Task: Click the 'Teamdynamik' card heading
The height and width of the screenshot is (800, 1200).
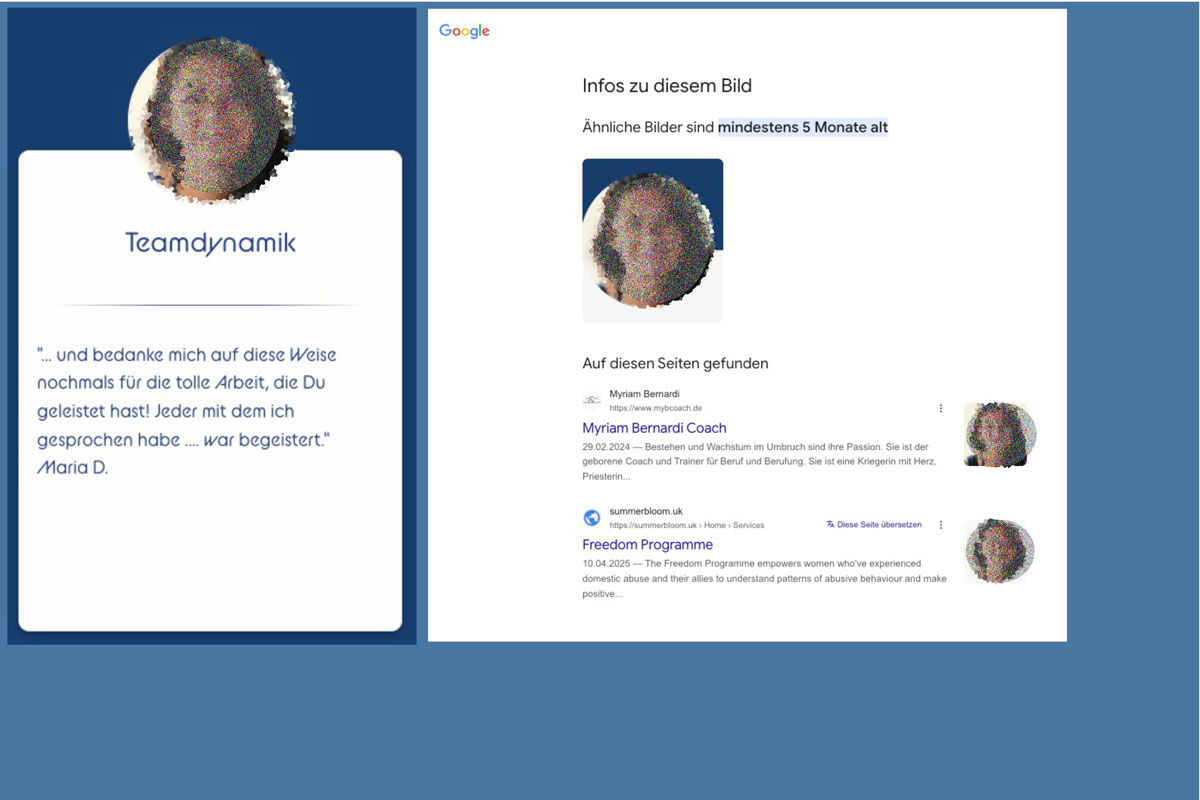Action: pos(210,243)
